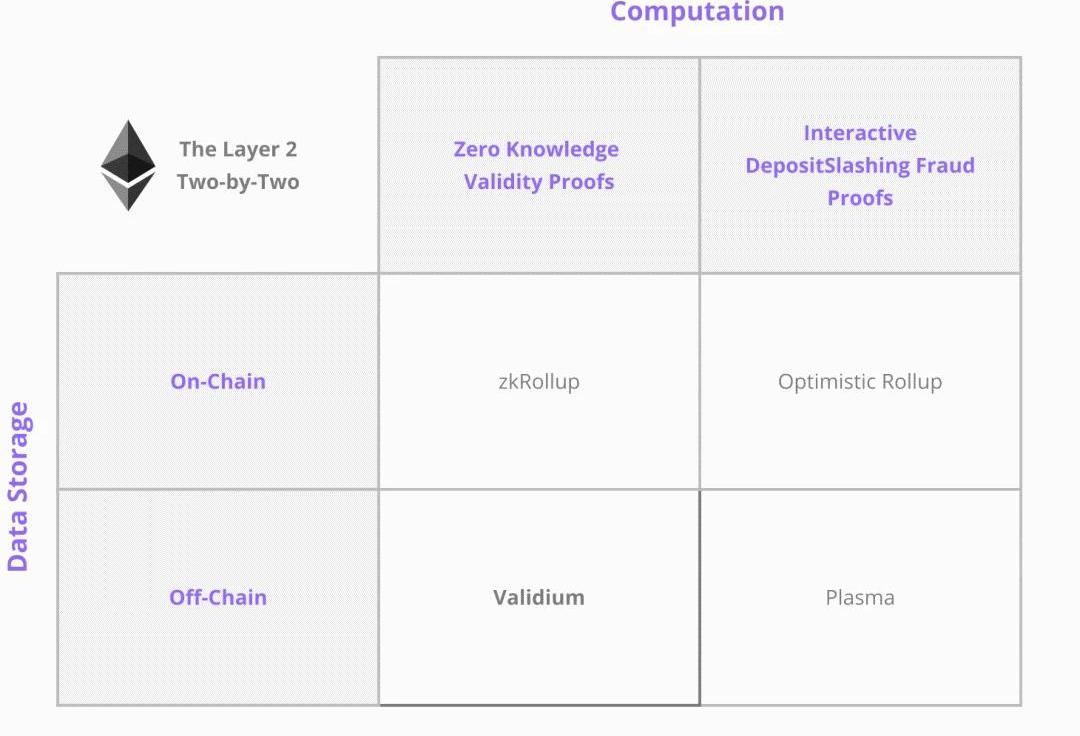Click the word "Data" in vertical label
Image resolution: width=1080 pixels, height=736 pixels.
click(x=18, y=545)
